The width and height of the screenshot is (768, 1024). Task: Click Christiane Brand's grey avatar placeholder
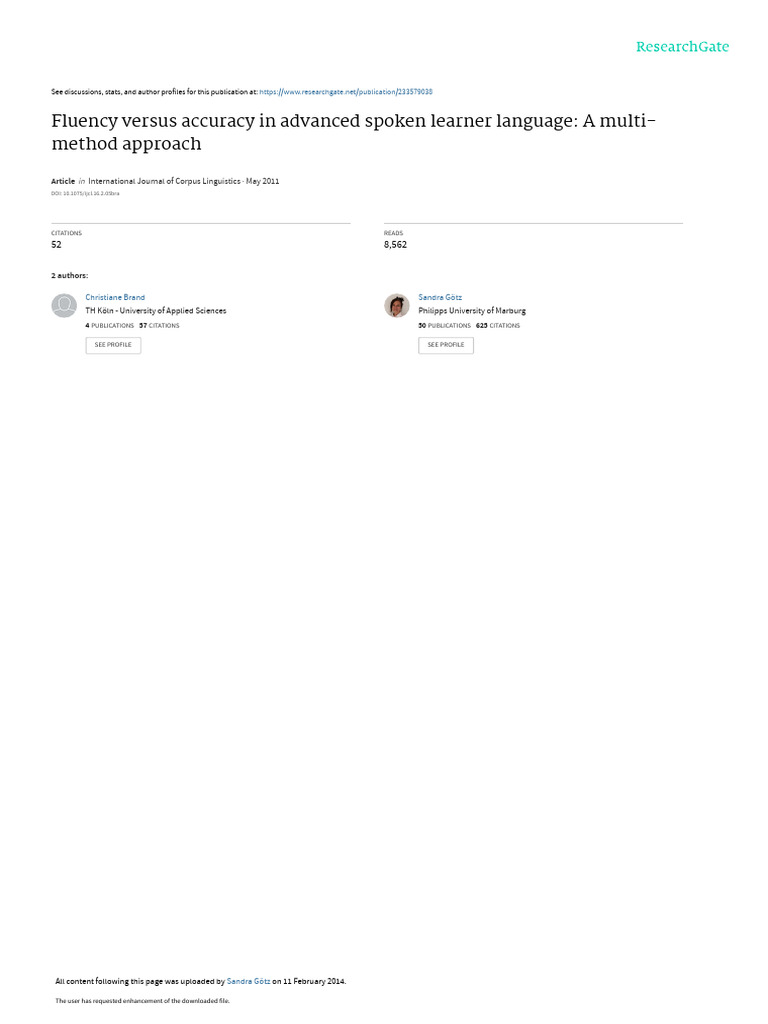(x=64, y=305)
